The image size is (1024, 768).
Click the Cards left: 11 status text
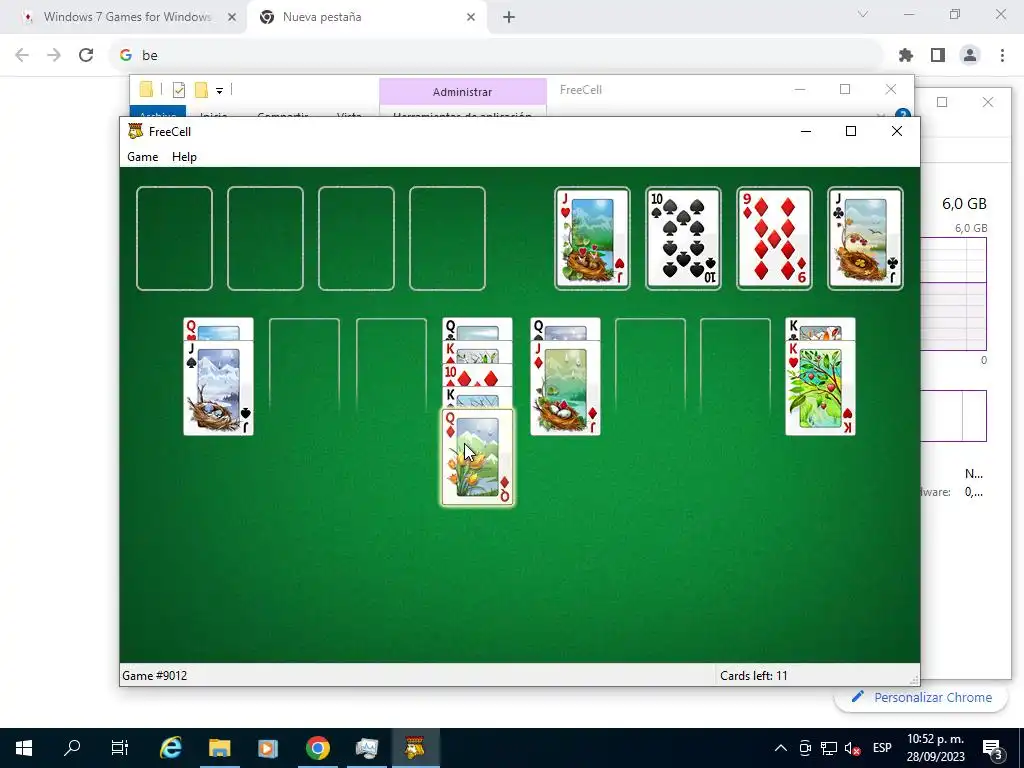(754, 675)
